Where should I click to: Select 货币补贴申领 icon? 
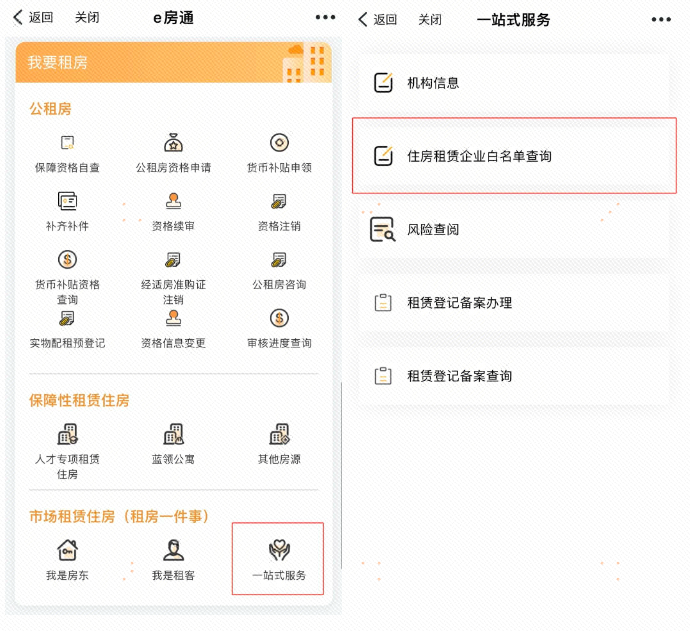point(279,143)
